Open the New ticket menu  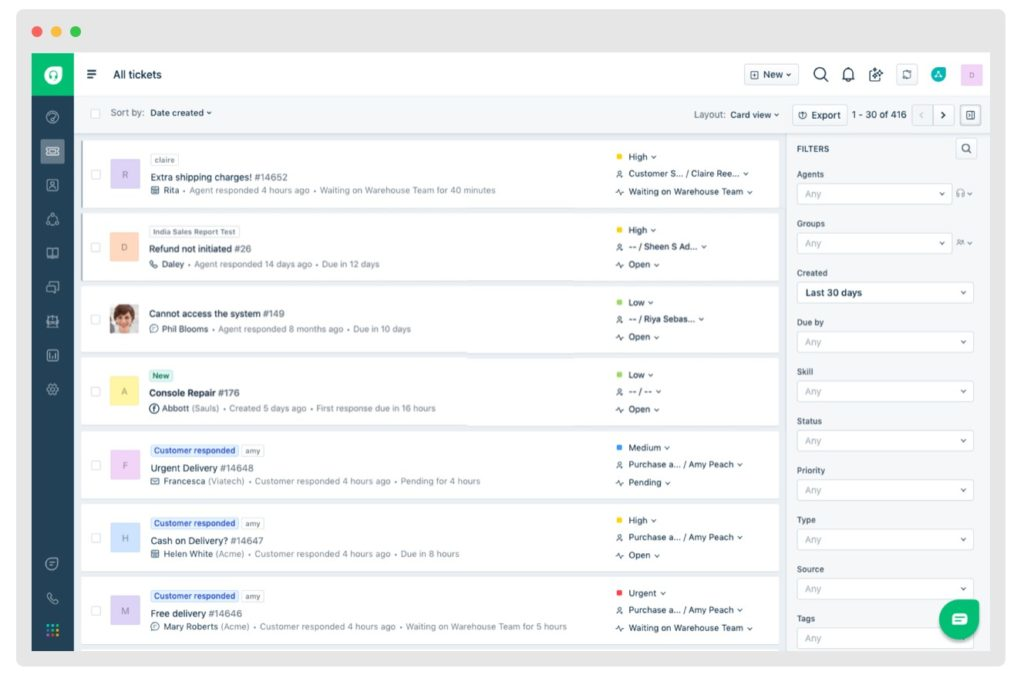pos(770,74)
